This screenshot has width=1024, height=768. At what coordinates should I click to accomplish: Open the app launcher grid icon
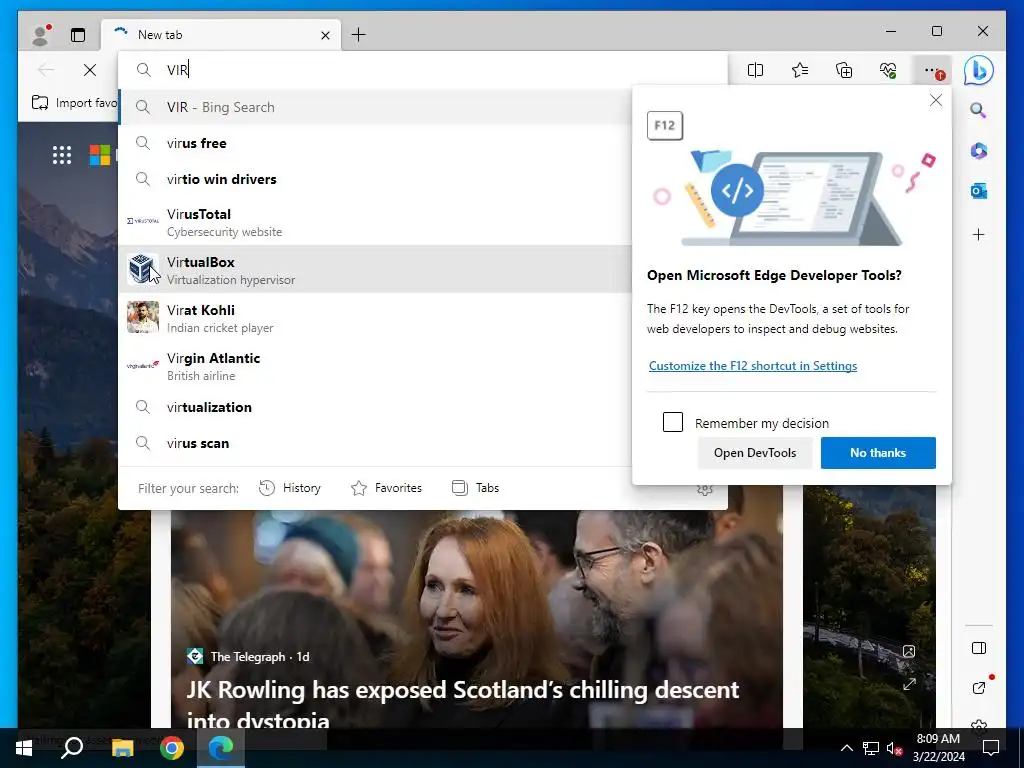click(x=62, y=155)
